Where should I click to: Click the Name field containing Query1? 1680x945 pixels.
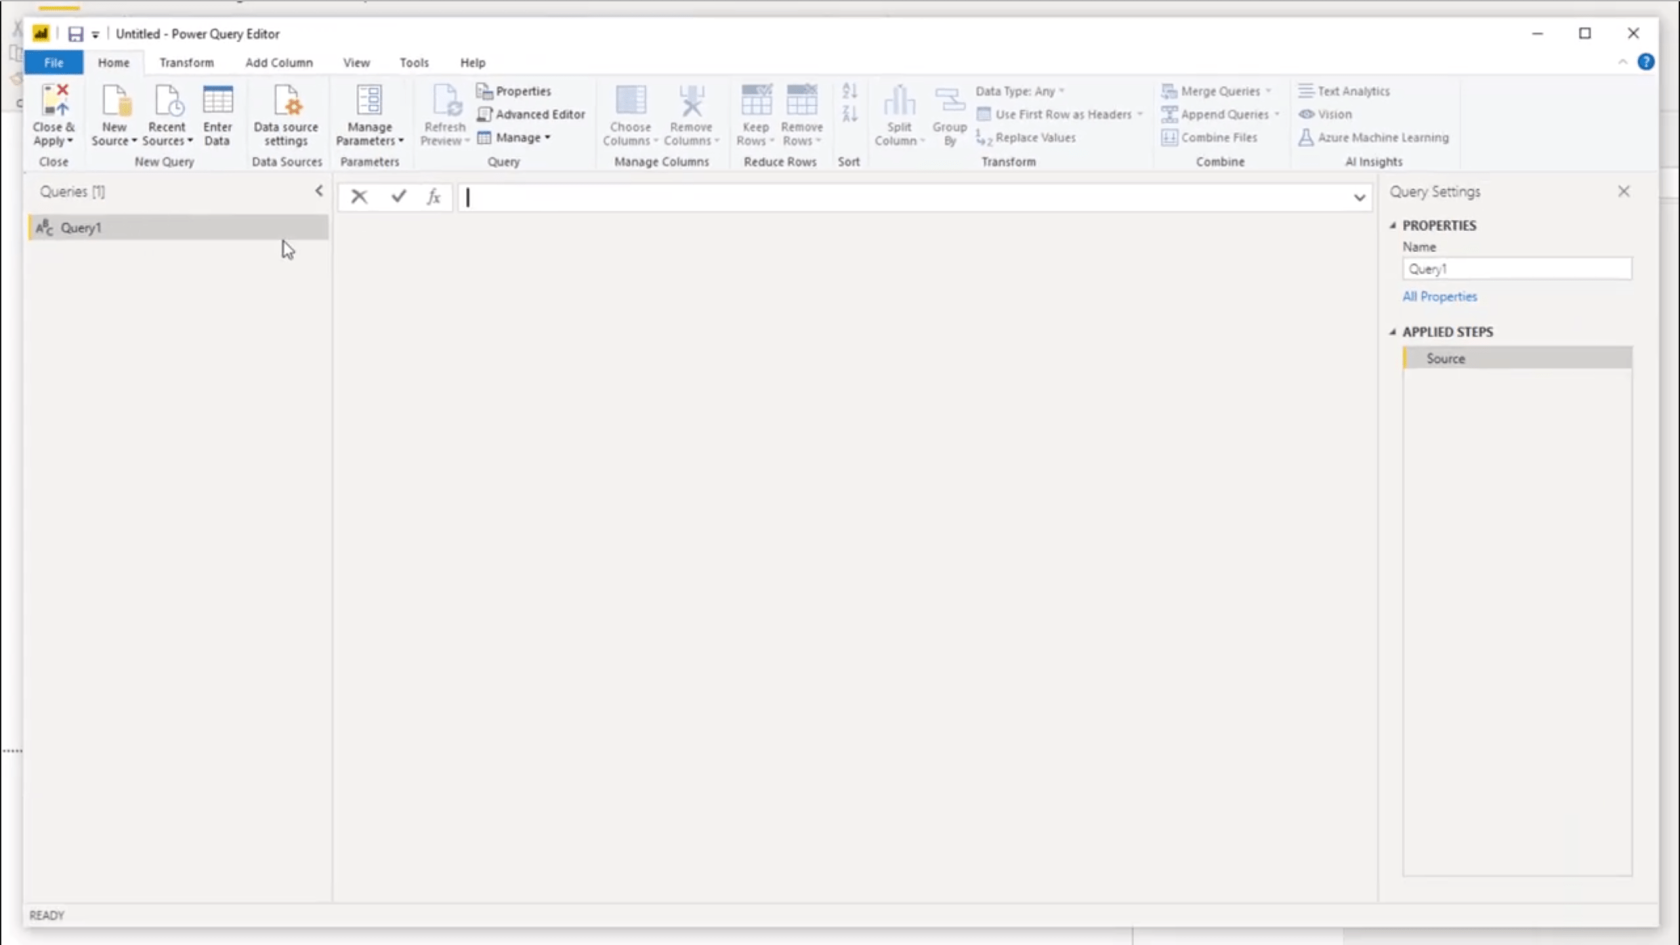pos(1517,269)
